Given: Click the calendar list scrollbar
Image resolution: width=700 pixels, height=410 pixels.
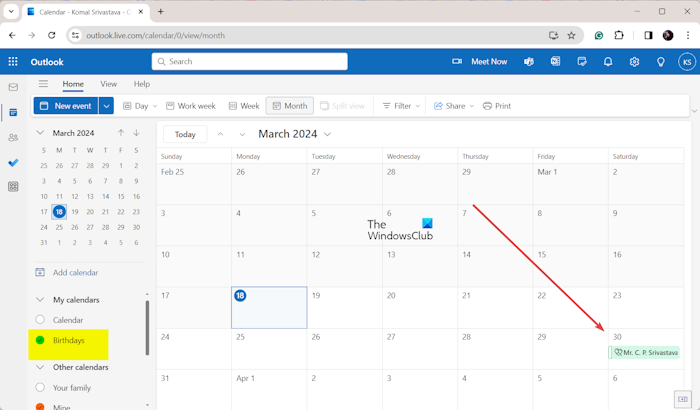Looking at the screenshot, I should click(147, 328).
